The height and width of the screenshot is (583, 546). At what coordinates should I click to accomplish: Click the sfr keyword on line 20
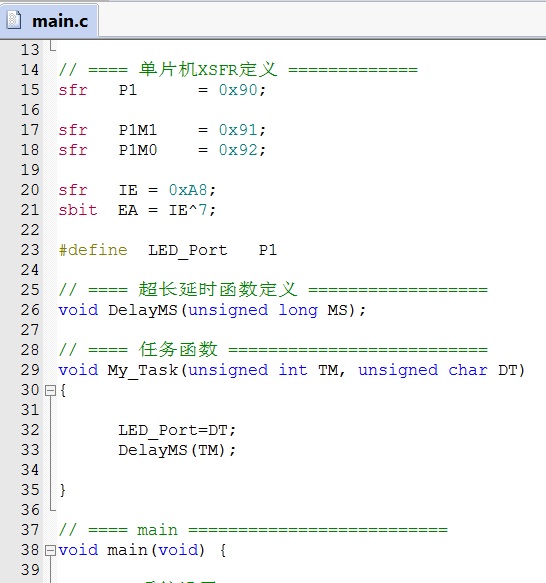73,190
